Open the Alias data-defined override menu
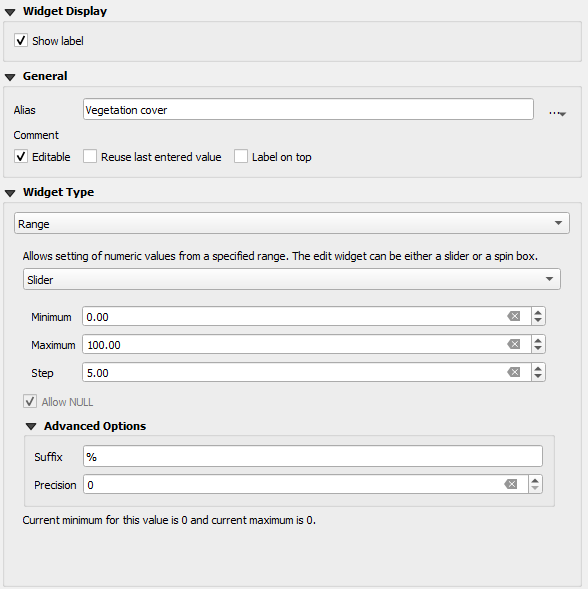The image size is (588, 589). tap(558, 112)
